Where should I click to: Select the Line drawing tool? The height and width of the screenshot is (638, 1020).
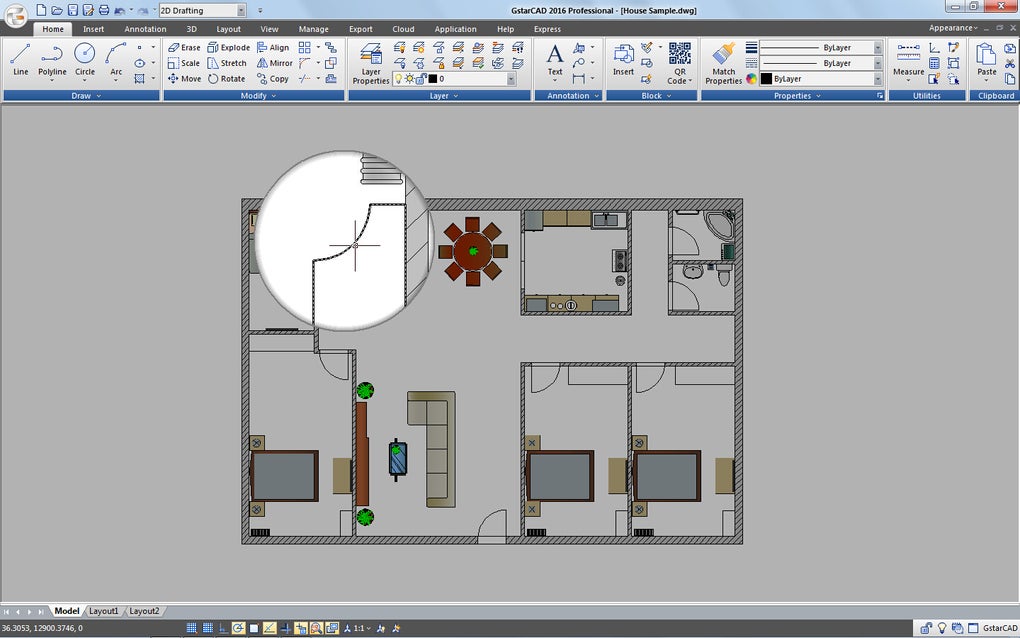click(x=20, y=58)
